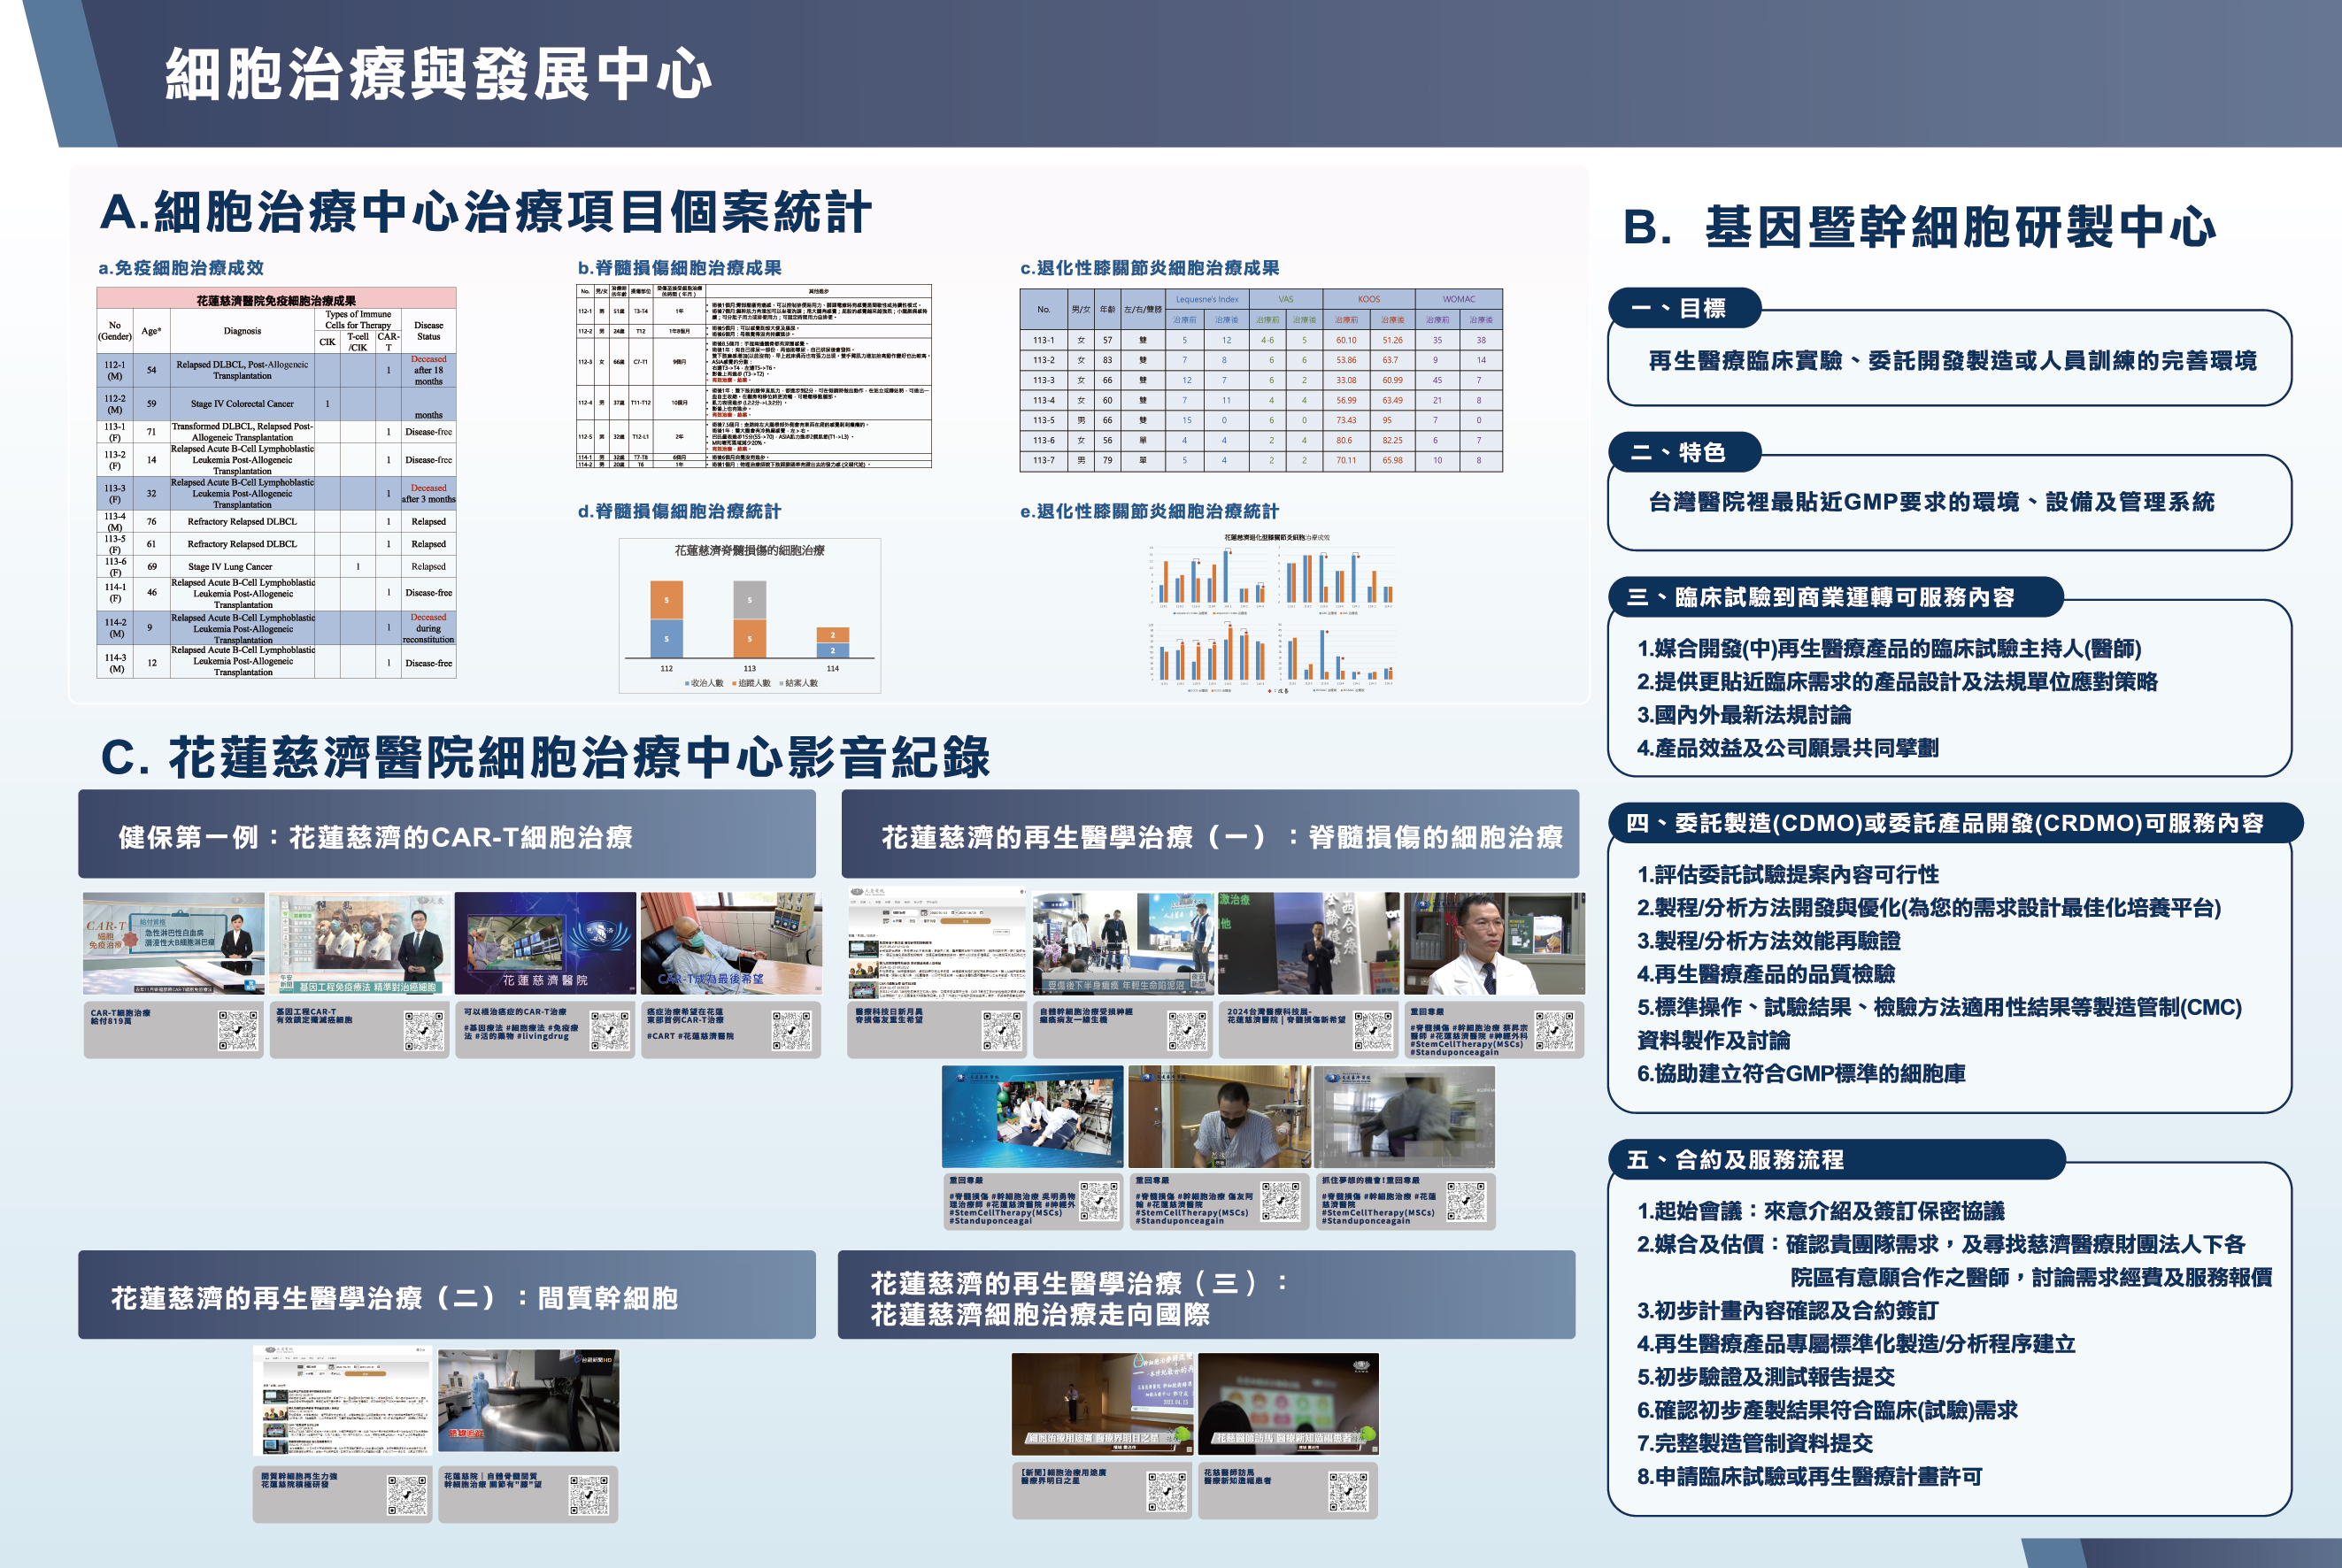Click orange 追蹤人數 bar for 113
This screenshot has height=1568, width=2342.
point(749,638)
